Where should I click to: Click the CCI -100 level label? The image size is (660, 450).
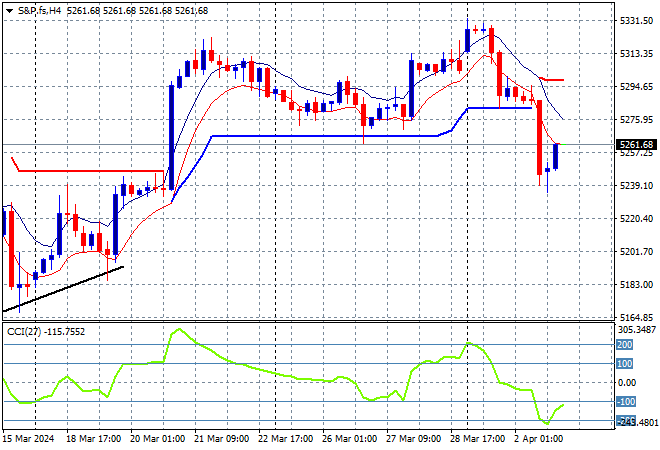click(x=624, y=401)
